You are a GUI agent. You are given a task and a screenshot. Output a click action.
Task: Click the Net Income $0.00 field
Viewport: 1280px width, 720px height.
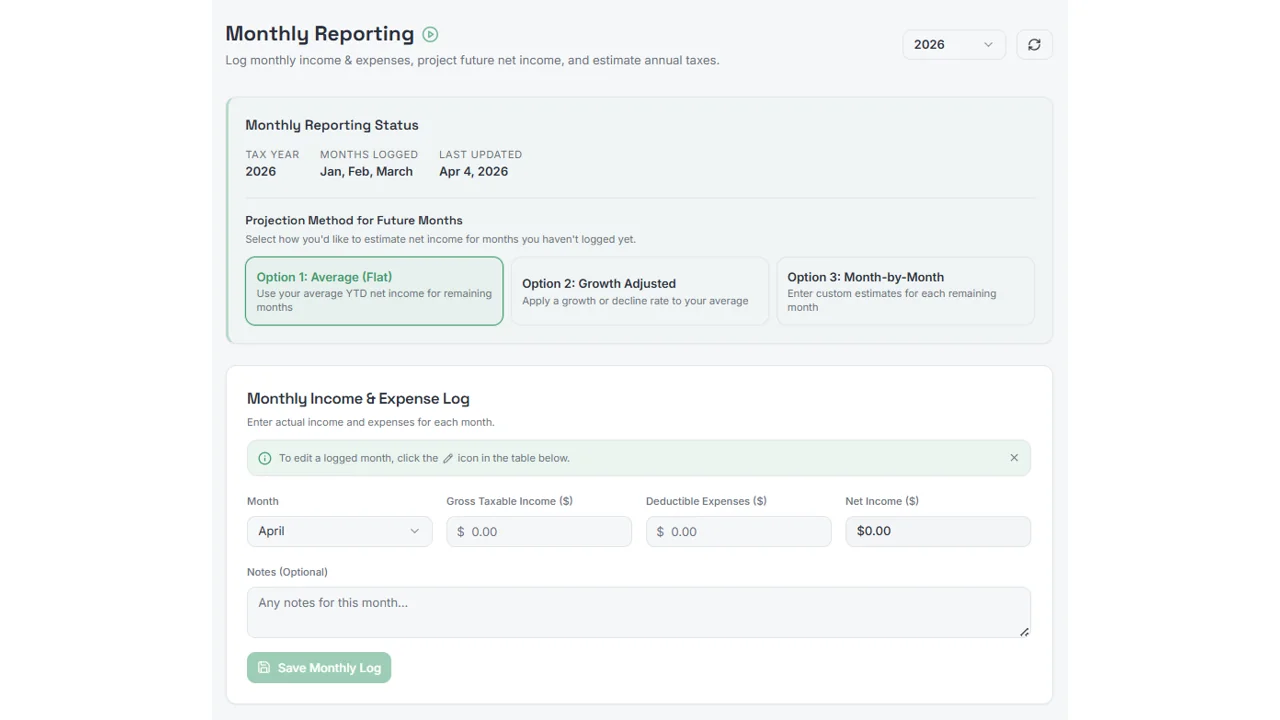(x=938, y=531)
